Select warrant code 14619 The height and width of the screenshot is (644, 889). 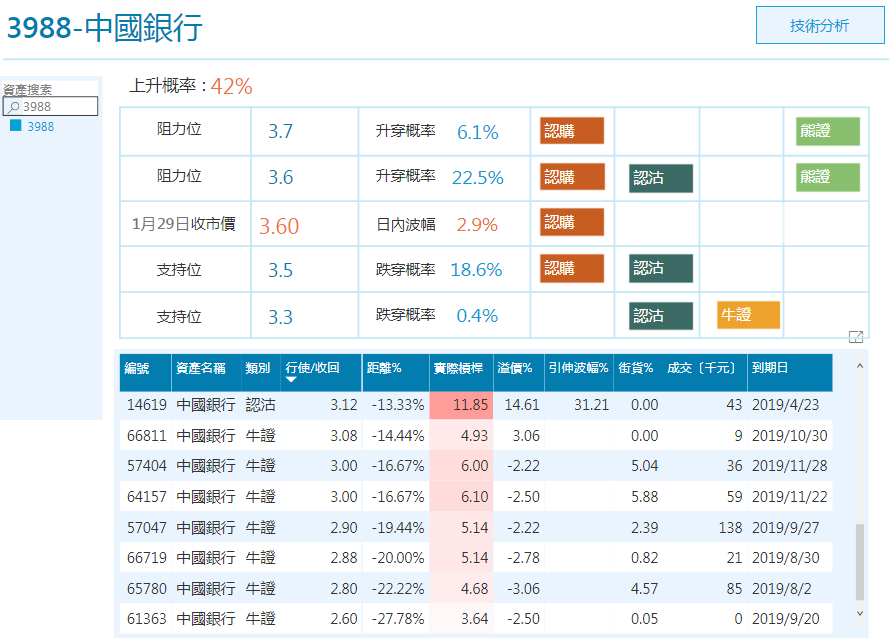(147, 405)
